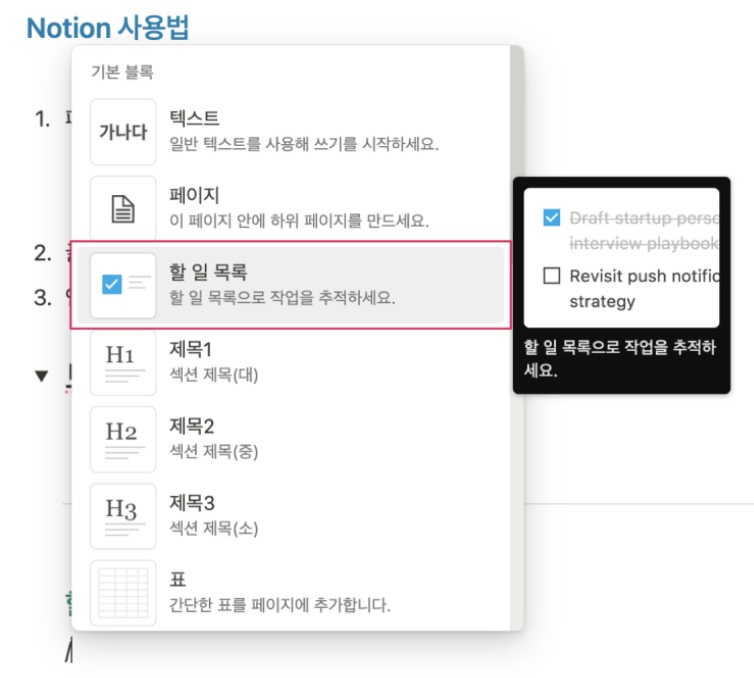Click the 섹션 제목(대) description

point(214,375)
